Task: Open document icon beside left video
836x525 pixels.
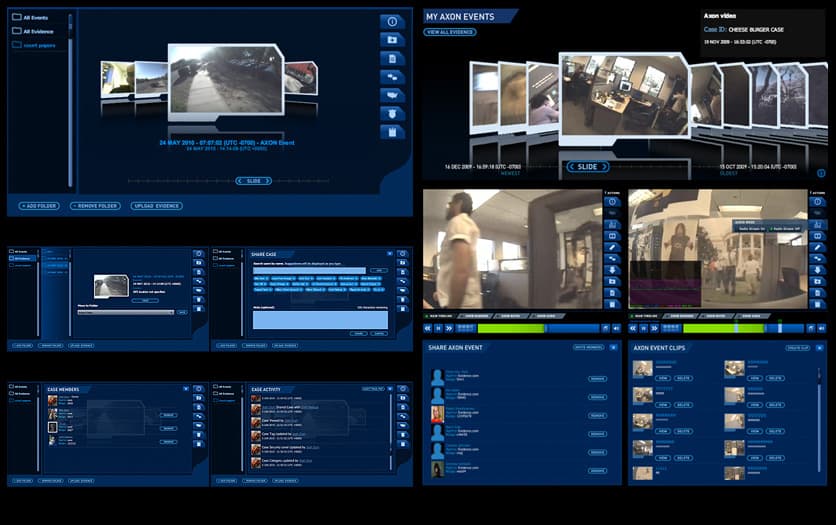Action: point(612,293)
